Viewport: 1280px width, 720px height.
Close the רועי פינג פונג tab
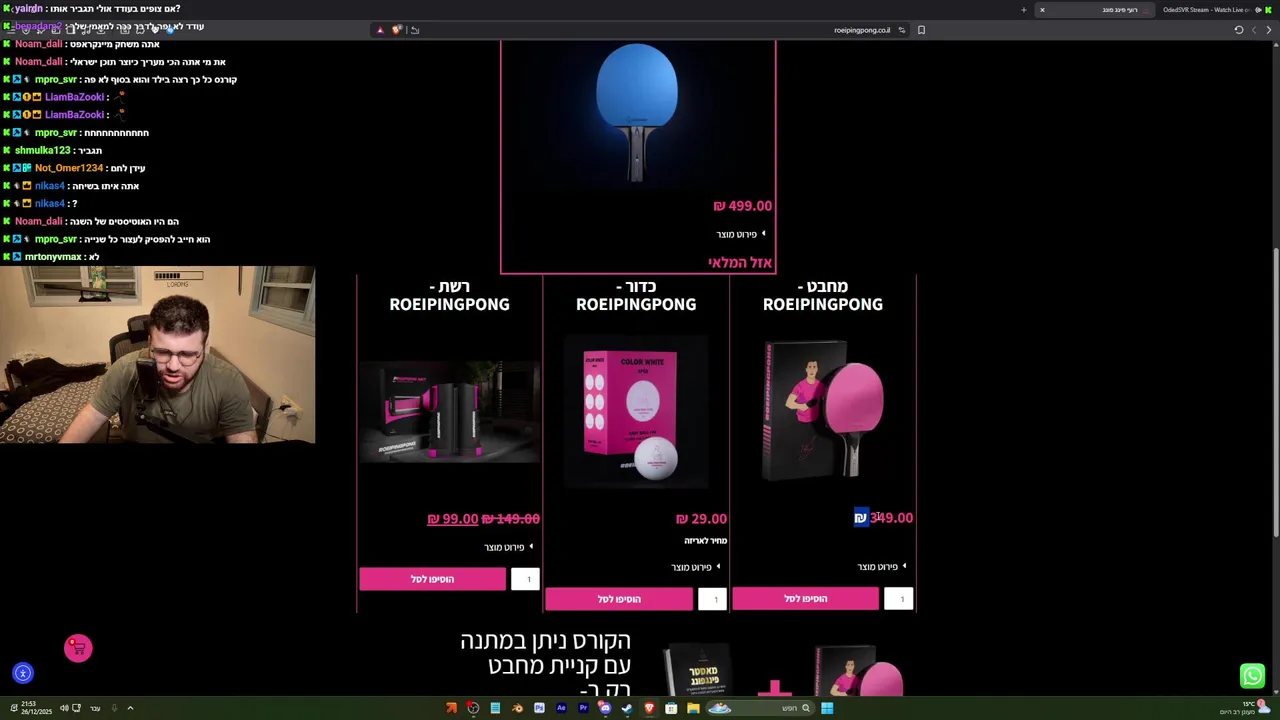tap(1042, 10)
